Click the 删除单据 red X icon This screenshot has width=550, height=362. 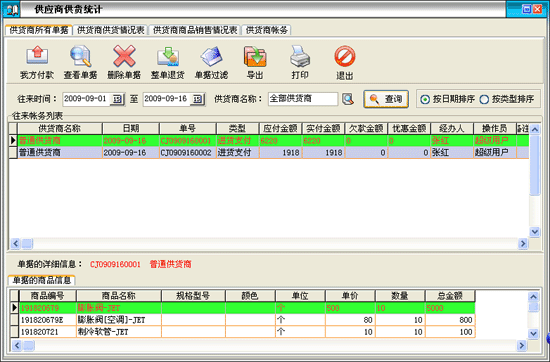pyautogui.click(x=124, y=56)
